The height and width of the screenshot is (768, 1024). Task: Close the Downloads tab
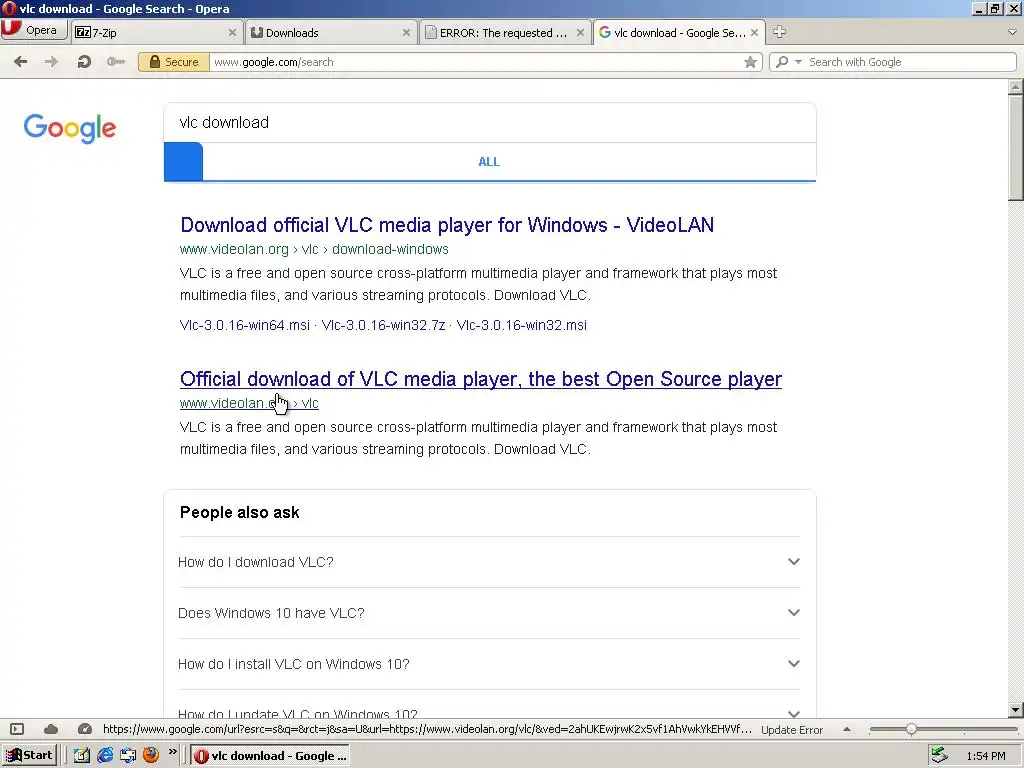[406, 33]
